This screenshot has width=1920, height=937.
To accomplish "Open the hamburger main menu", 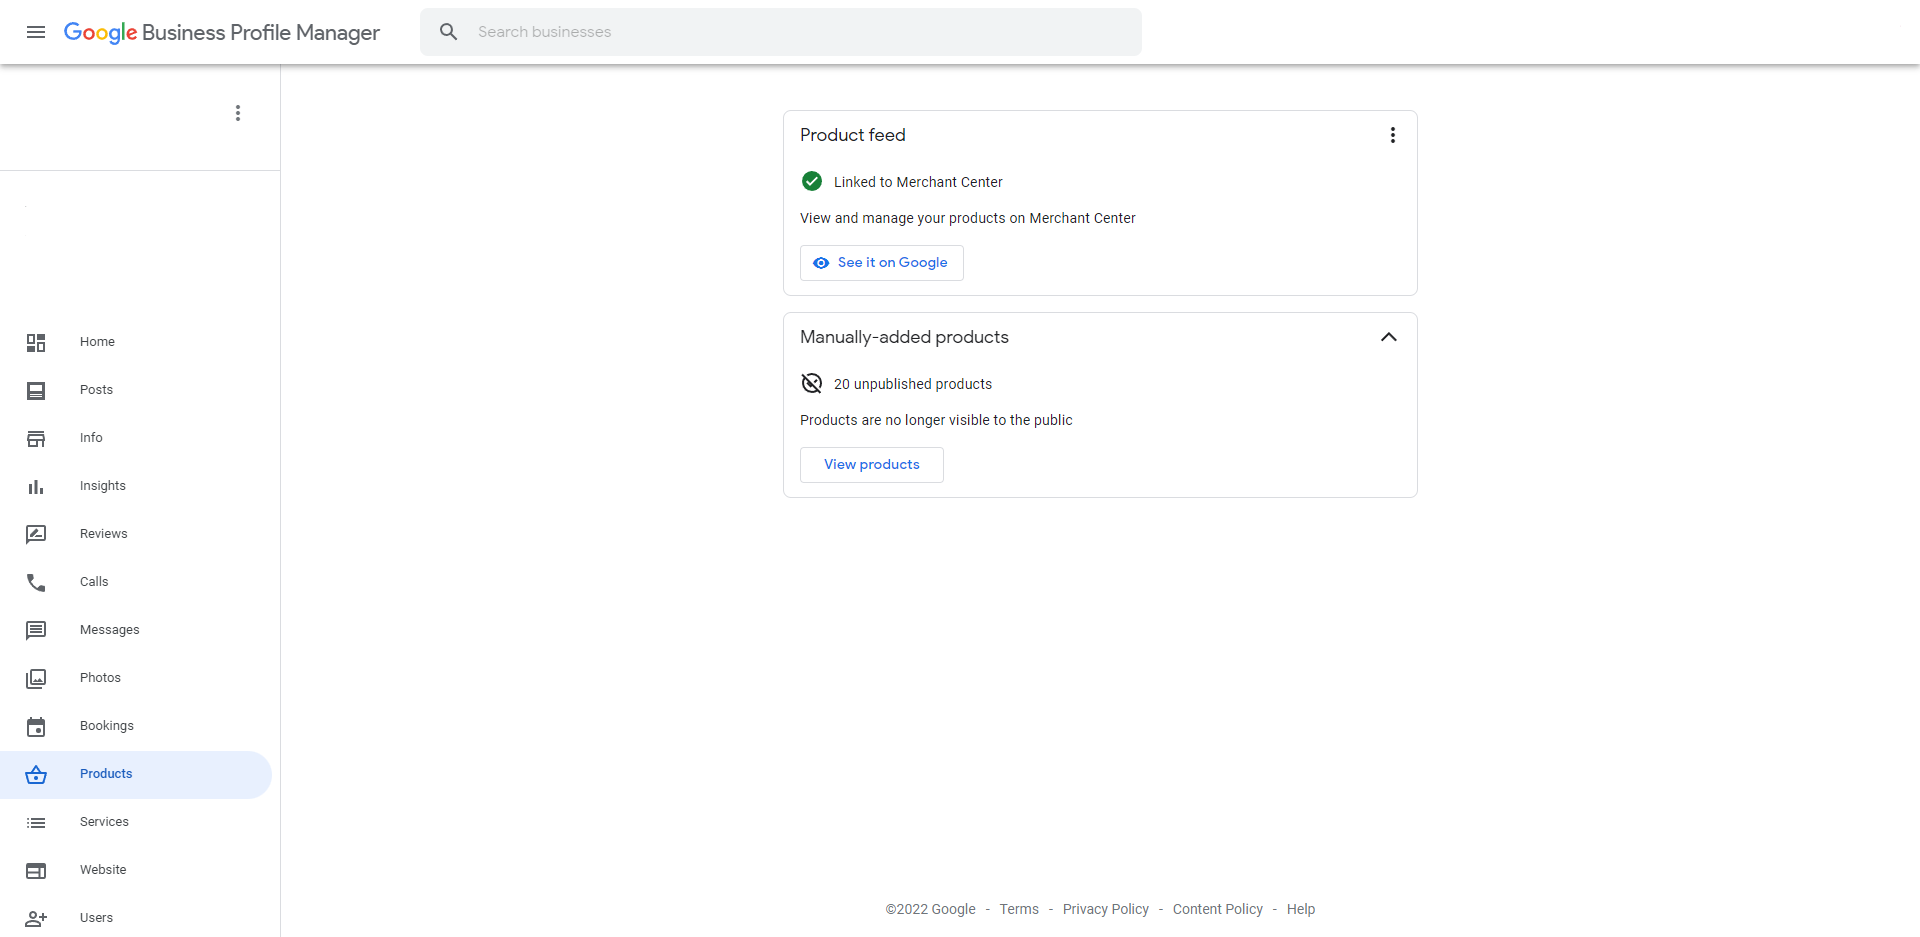I will click(36, 32).
